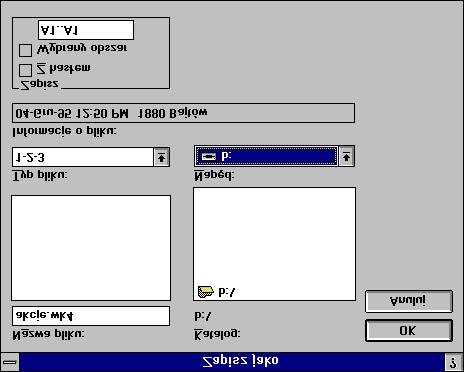
Task: Open the system menu on title bar
Action: click(x=10, y=362)
